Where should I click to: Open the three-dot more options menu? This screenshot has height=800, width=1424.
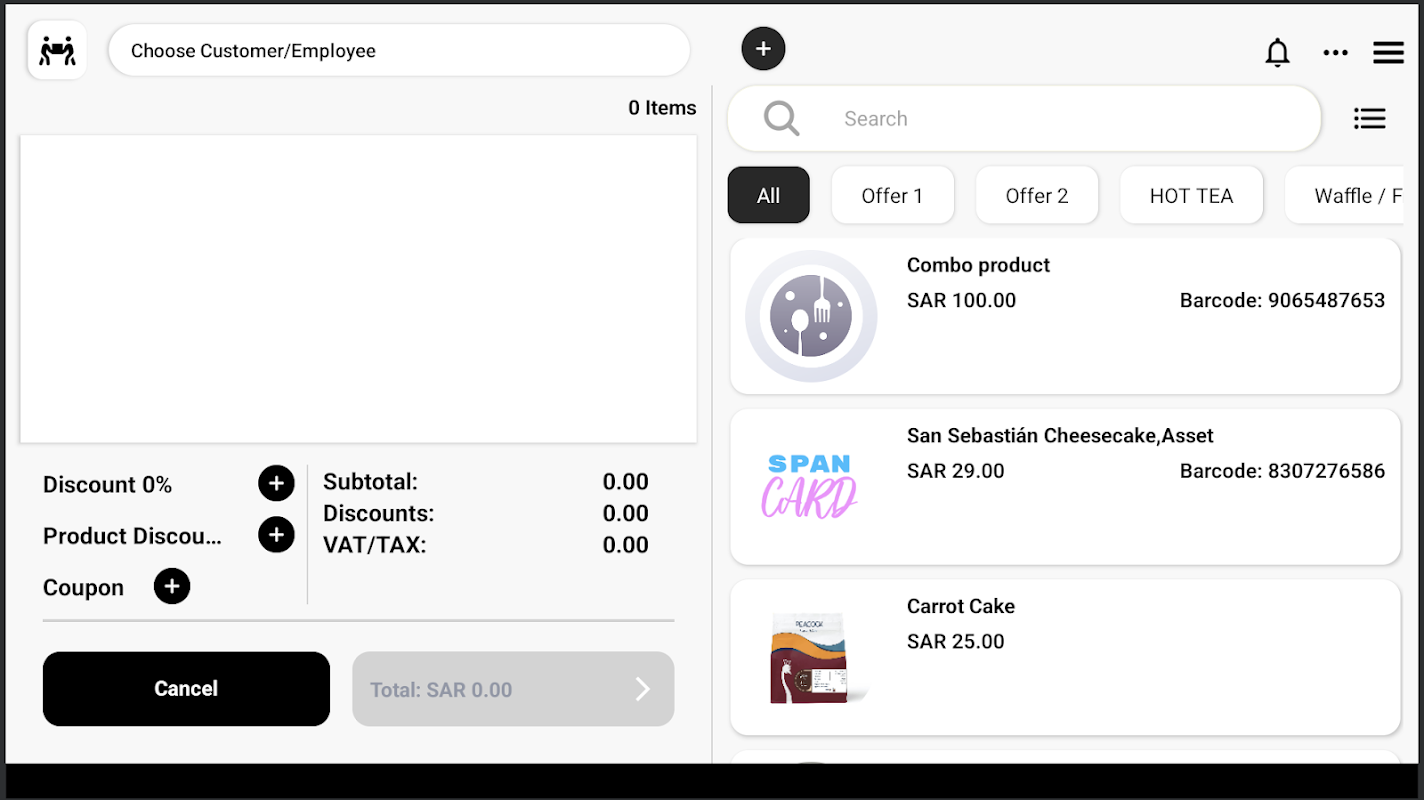click(x=1335, y=53)
